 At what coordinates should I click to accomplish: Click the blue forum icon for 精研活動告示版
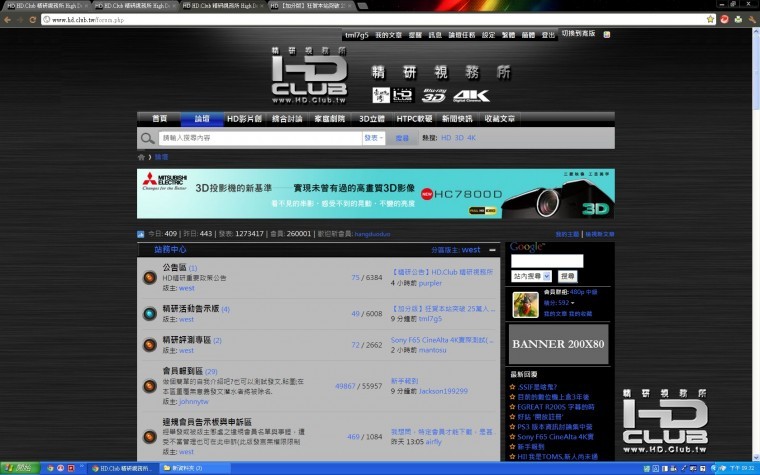click(x=150, y=314)
